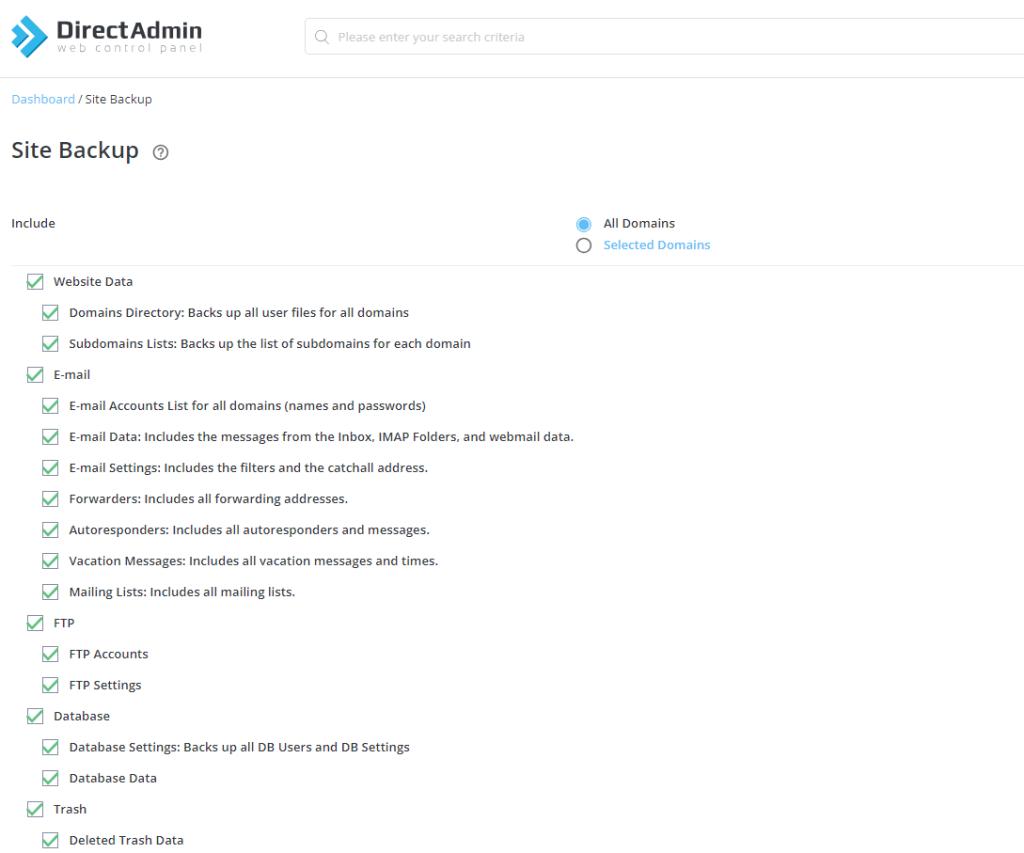1024x853 pixels.
Task: Toggle the Domains Directory checkbox
Action: click(50, 313)
